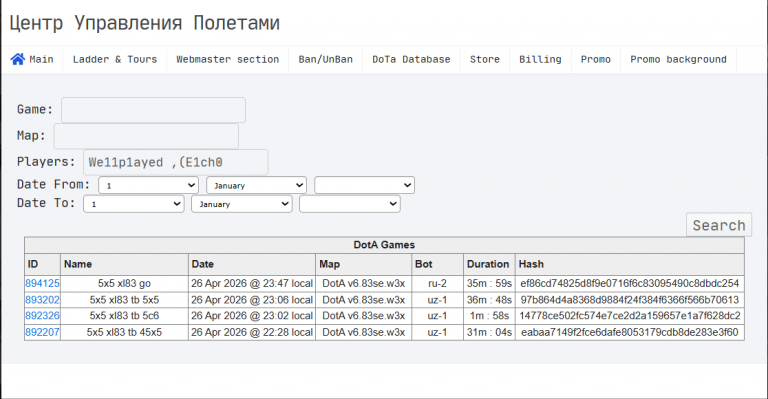Select the DoTa Database menu item
The width and height of the screenshot is (768, 399).
click(x=411, y=59)
